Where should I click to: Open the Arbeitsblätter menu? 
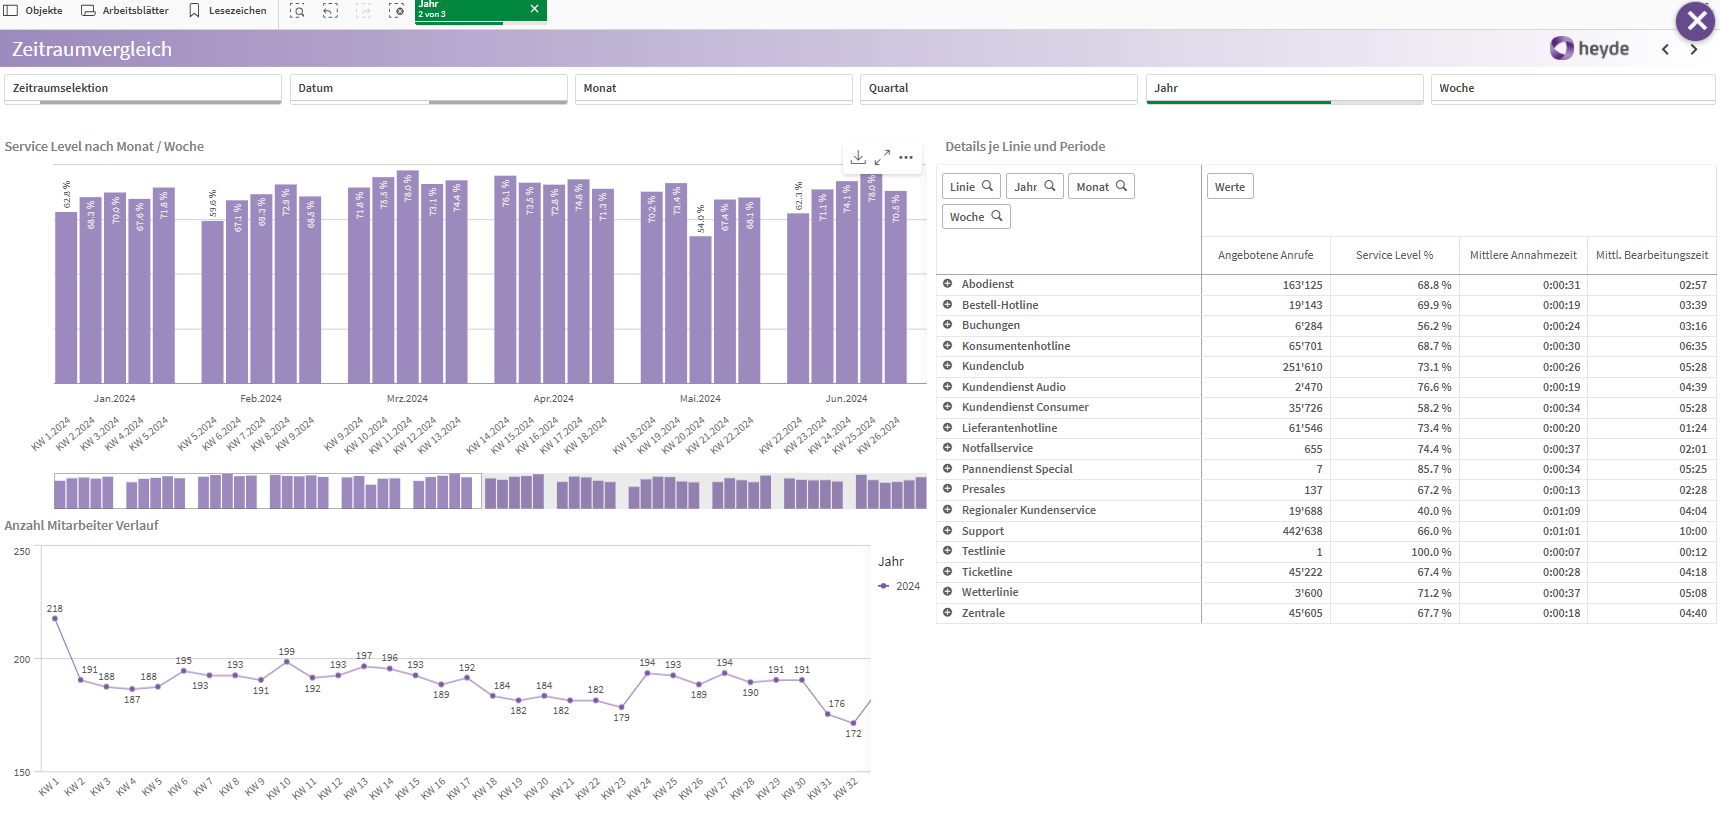click(125, 11)
